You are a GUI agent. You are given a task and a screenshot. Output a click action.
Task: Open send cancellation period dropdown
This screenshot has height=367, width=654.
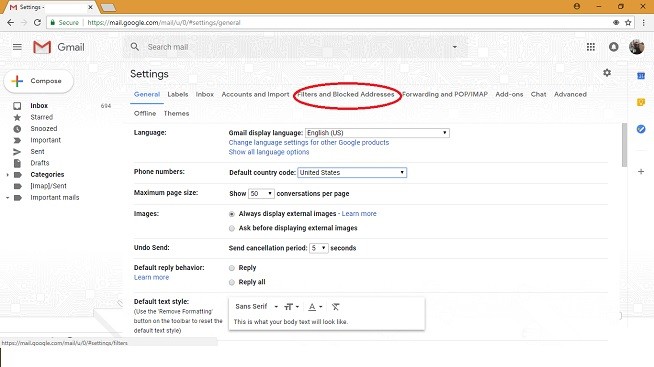coord(319,248)
